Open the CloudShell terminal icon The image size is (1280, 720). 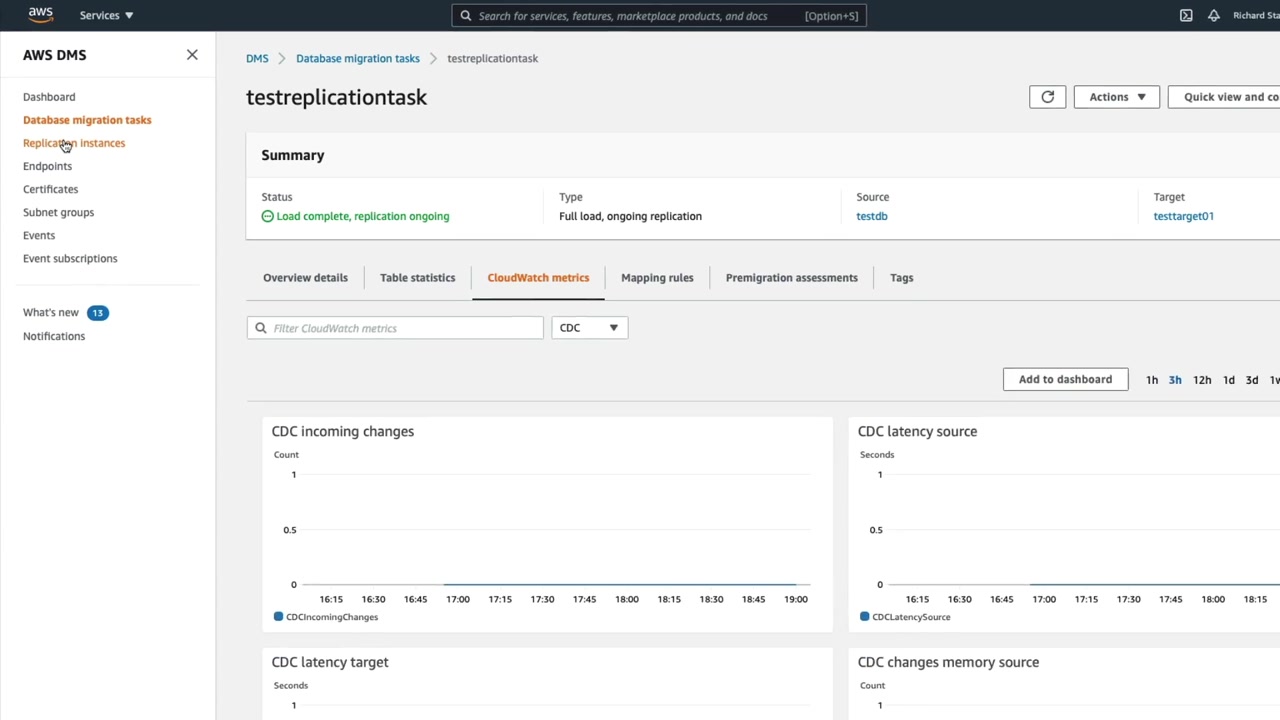(1186, 15)
